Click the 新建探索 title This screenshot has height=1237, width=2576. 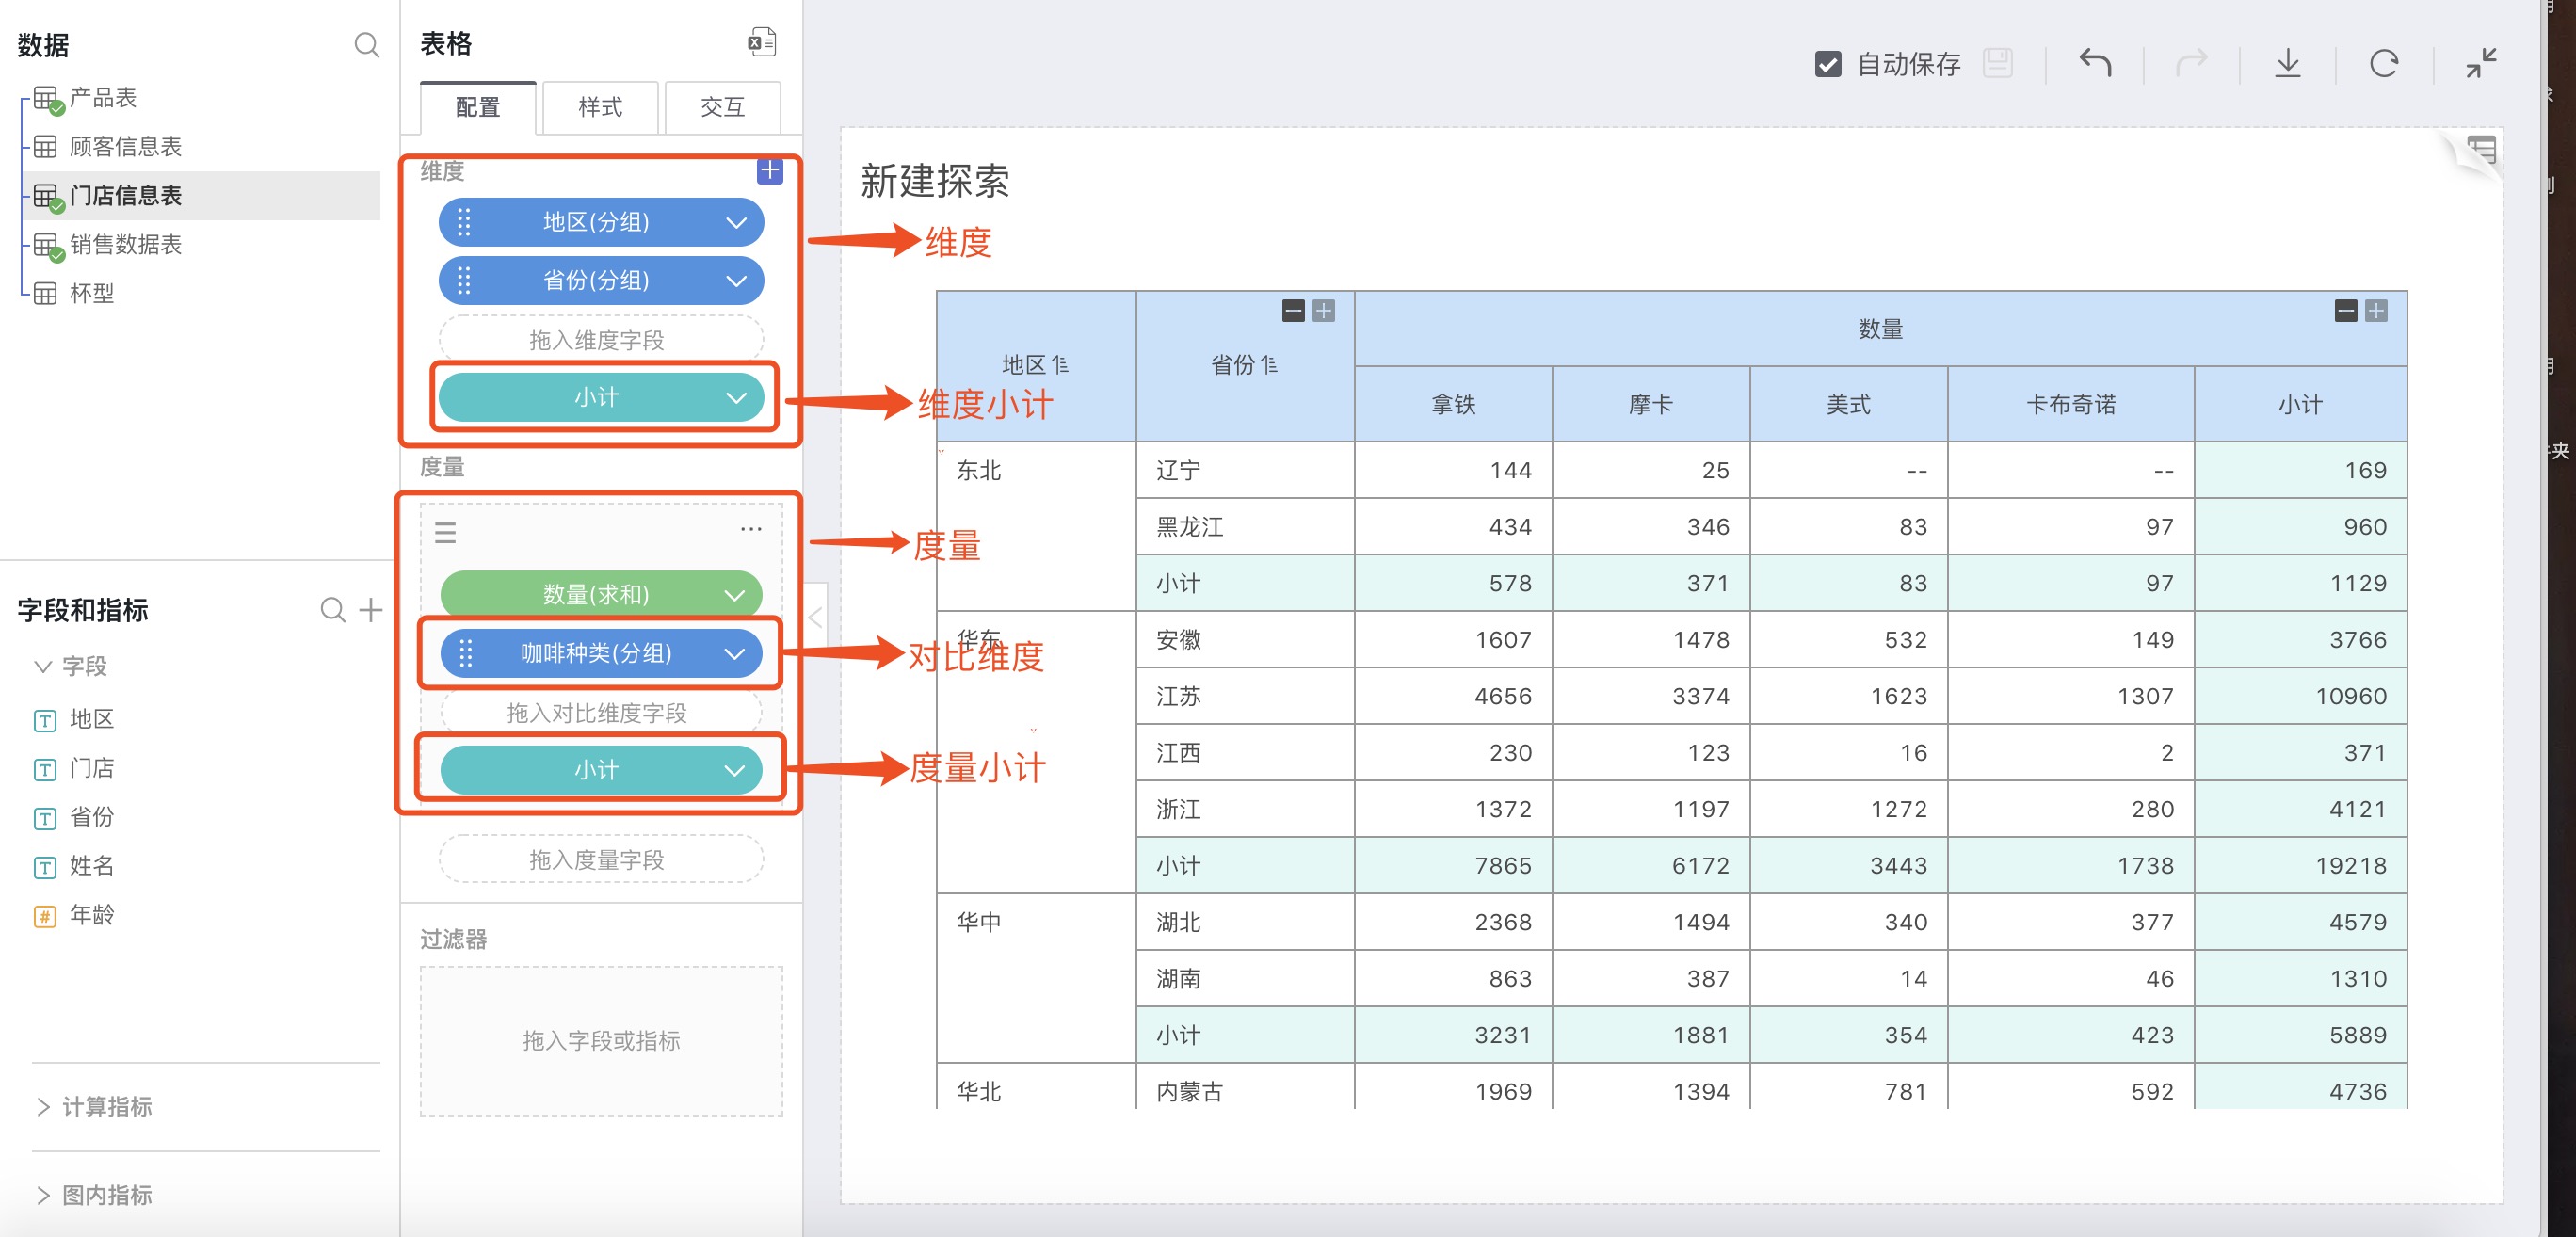coord(935,181)
